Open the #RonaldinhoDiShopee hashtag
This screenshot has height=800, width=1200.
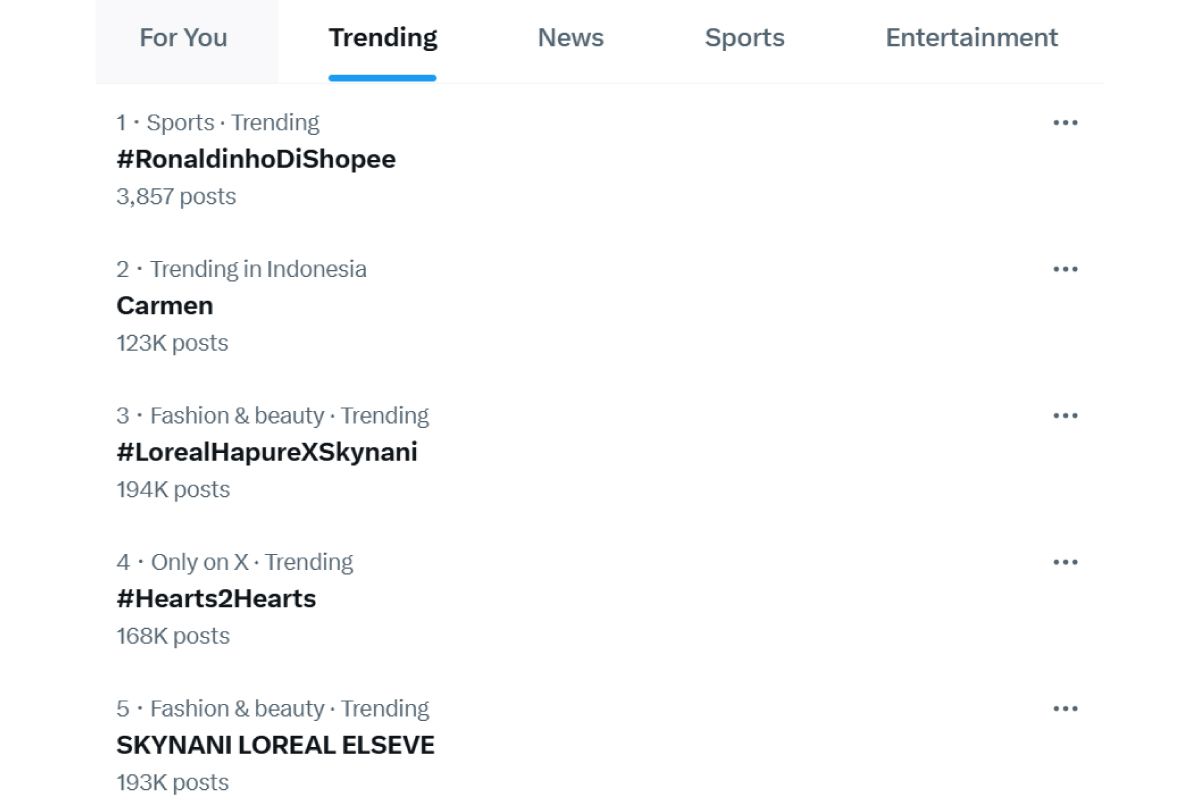tap(256, 159)
